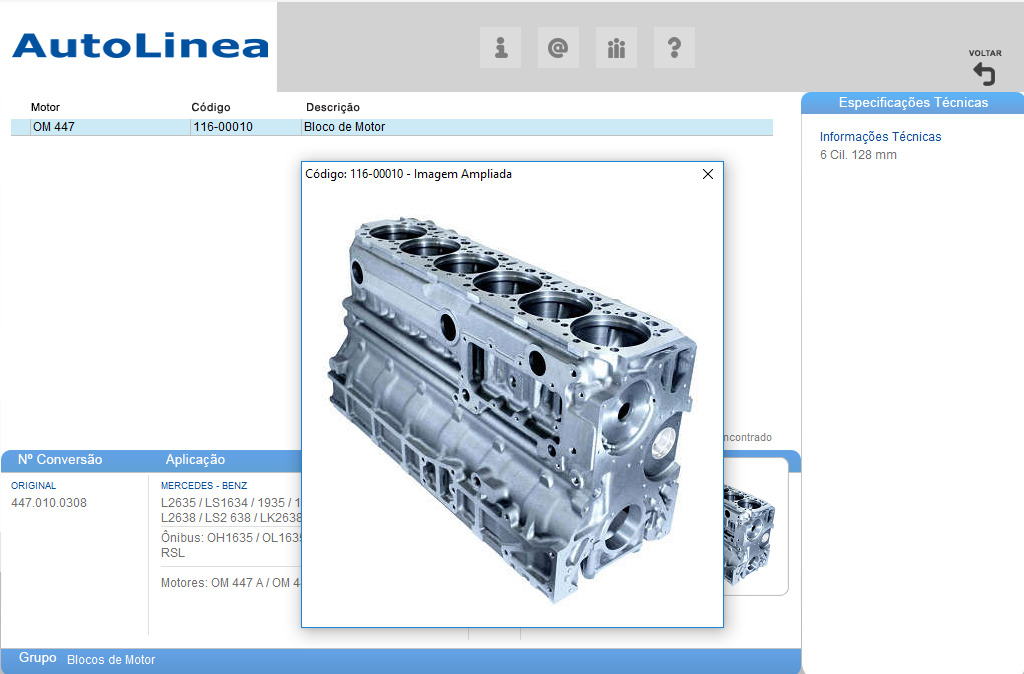Image resolution: width=1024 pixels, height=674 pixels.
Task: Click the people group icon
Action: click(616, 48)
